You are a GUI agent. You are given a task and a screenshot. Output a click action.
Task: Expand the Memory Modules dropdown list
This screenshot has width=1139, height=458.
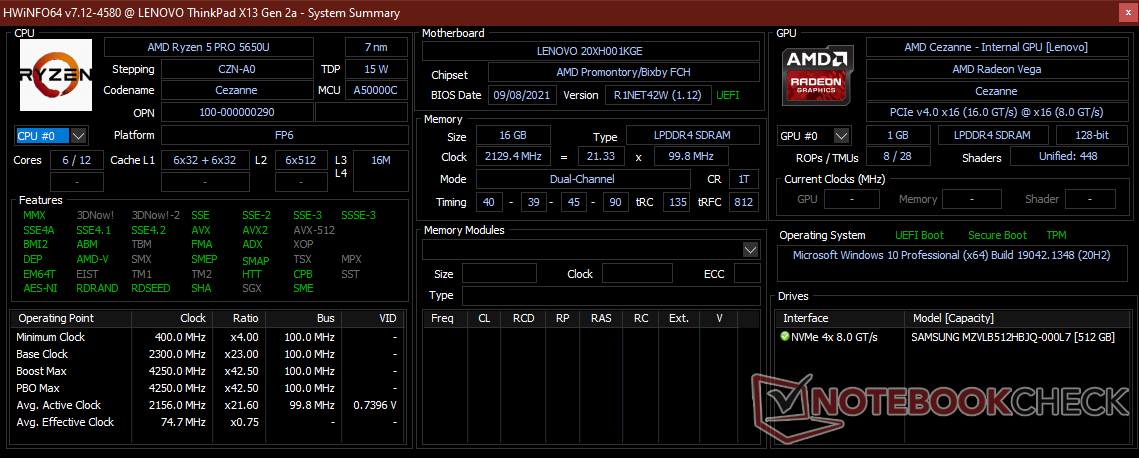coord(750,250)
